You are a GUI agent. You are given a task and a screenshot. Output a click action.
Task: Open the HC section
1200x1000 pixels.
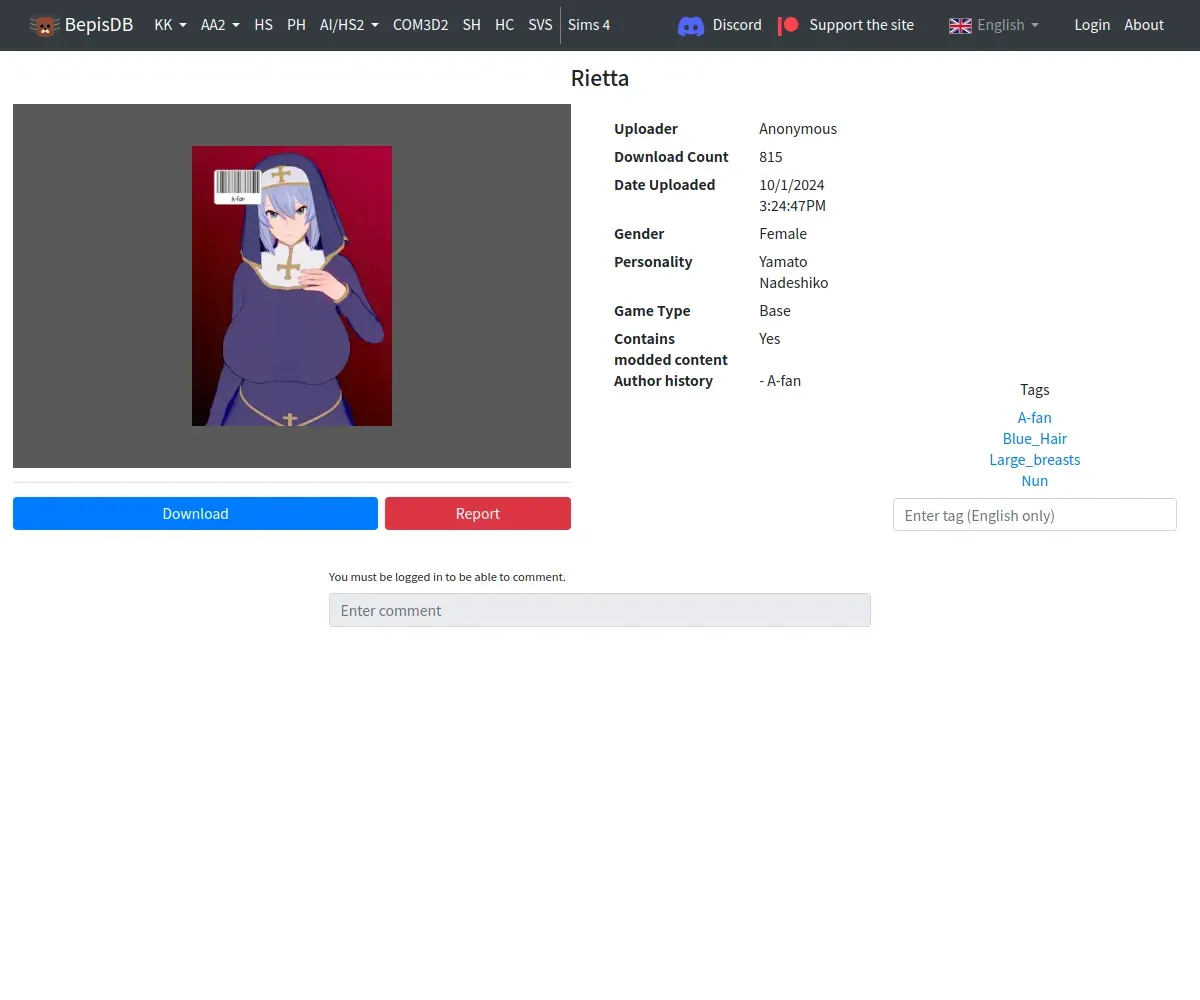[x=505, y=25]
